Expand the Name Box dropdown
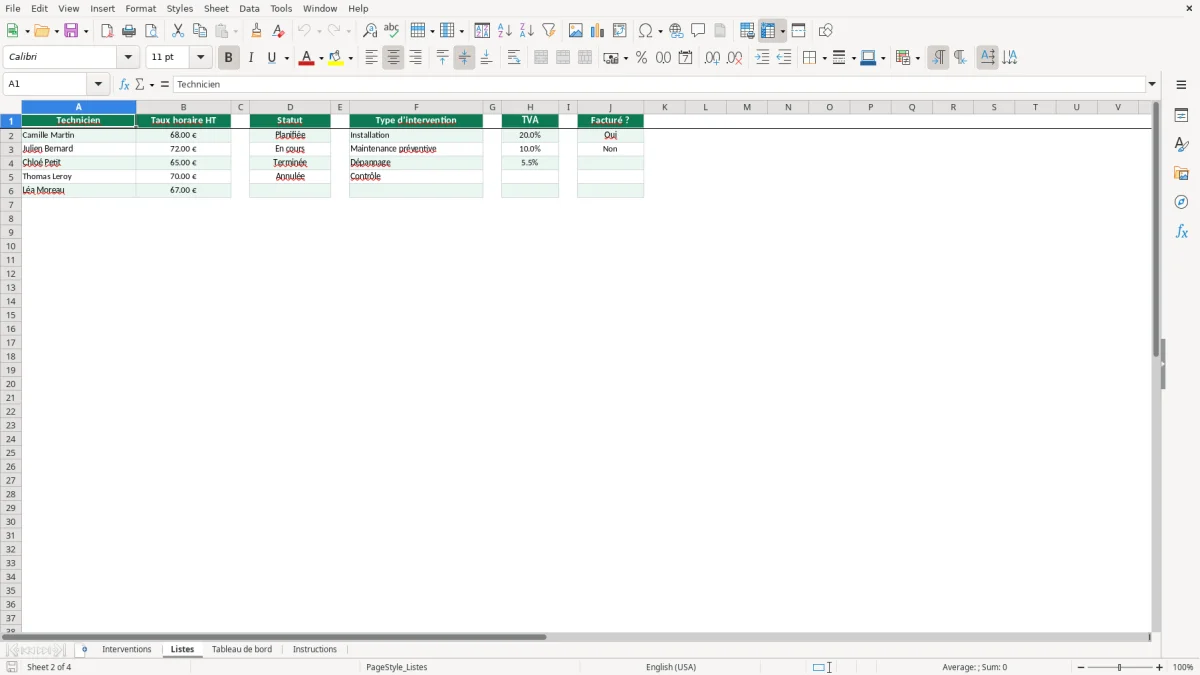Viewport: 1200px width, 675px height. tap(98, 85)
